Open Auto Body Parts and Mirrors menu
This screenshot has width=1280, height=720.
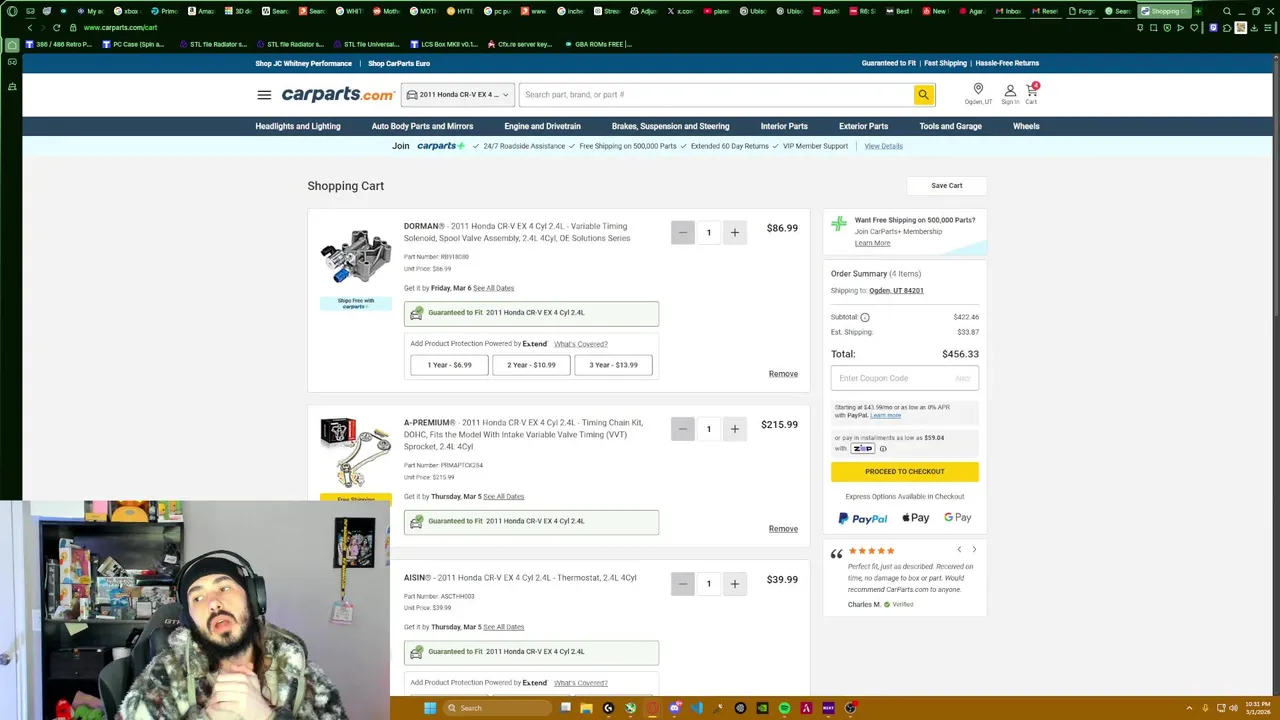422,127
